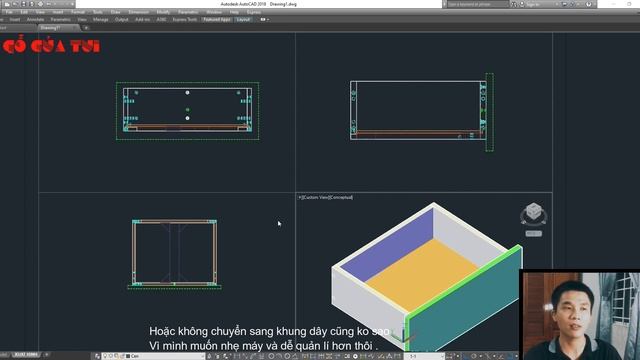Screen dimensions: 640x360
Task: Open the Tools menu
Action: coord(98,12)
